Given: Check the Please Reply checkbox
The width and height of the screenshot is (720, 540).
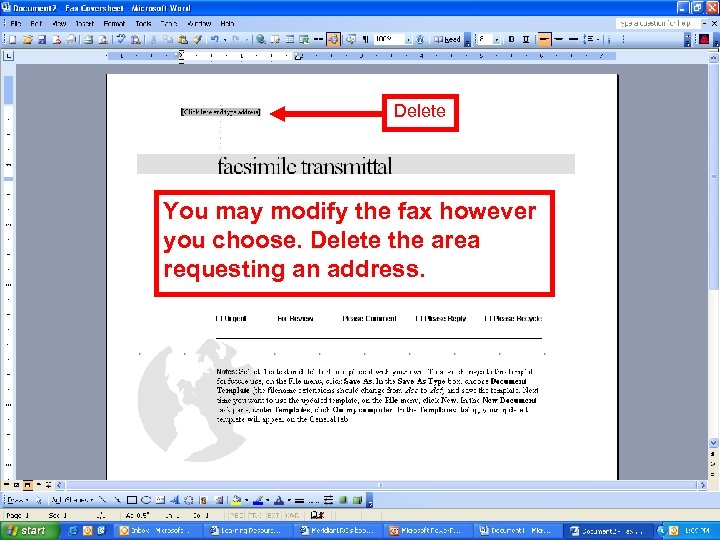Looking at the screenshot, I should (418, 318).
